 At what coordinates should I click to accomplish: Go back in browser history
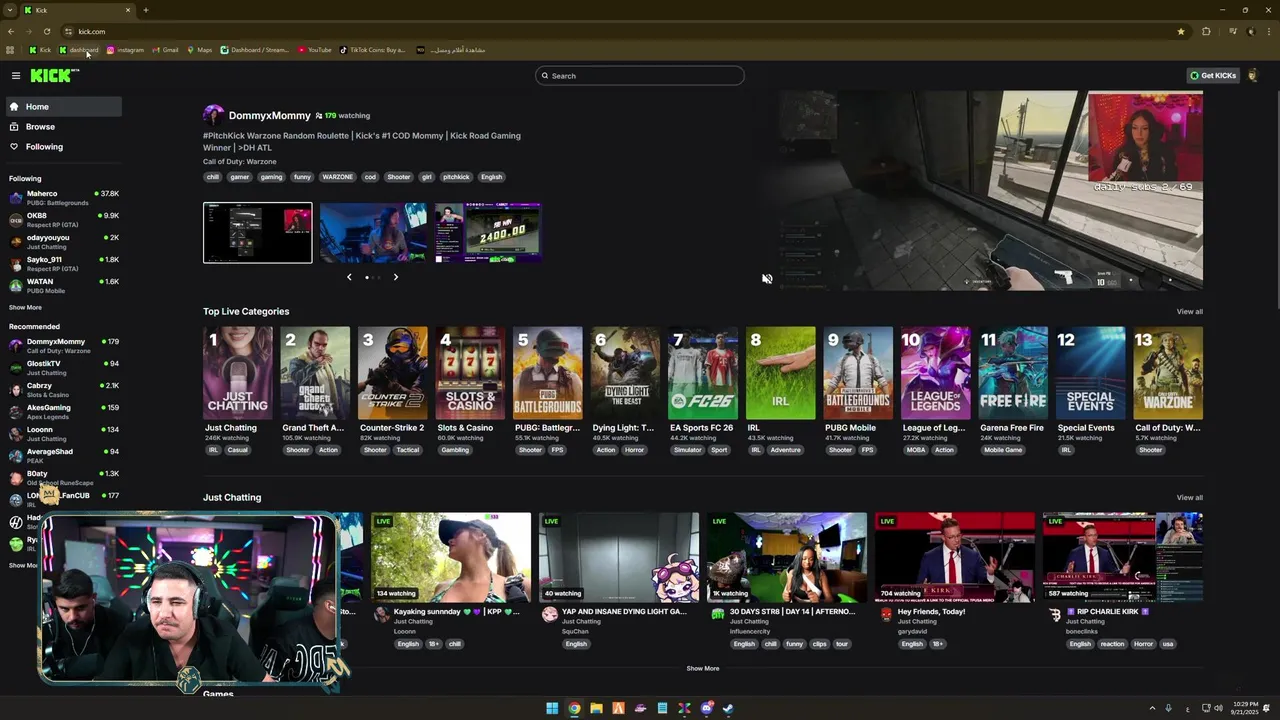tap(11, 31)
